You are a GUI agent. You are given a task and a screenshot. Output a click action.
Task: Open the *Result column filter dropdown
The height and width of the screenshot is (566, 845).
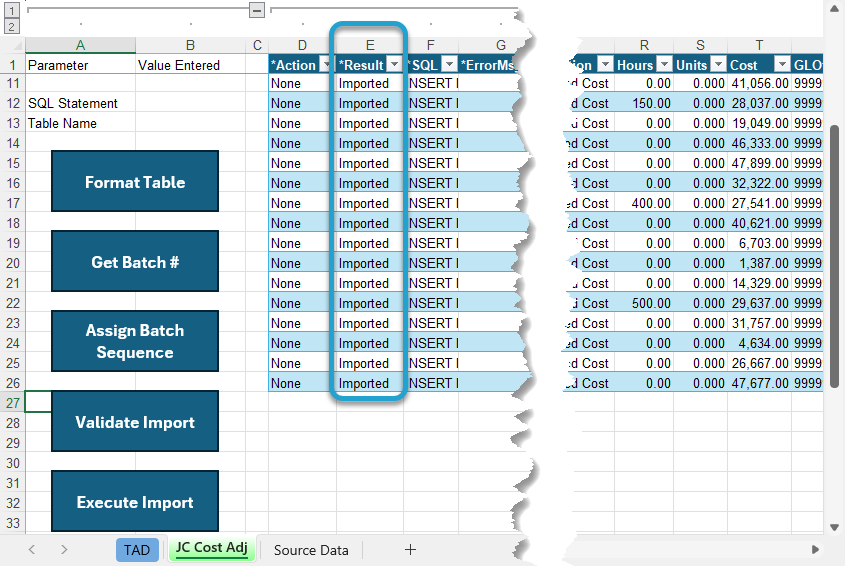pyautogui.click(x=395, y=65)
